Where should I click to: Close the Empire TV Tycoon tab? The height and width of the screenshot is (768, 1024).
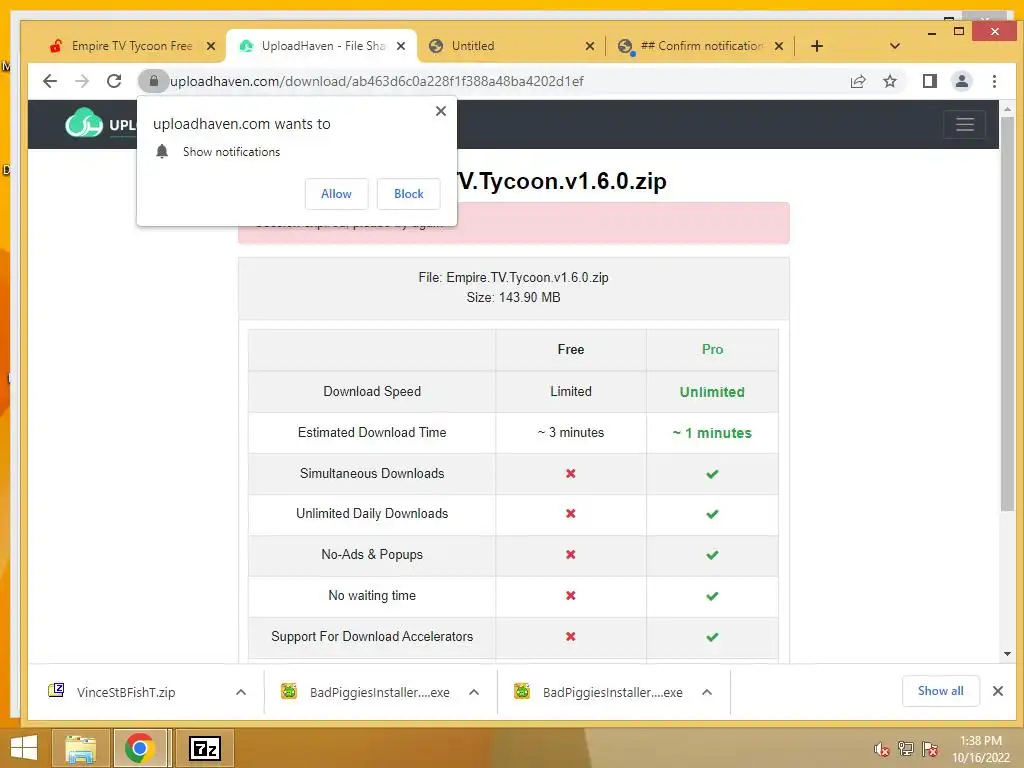pos(210,46)
